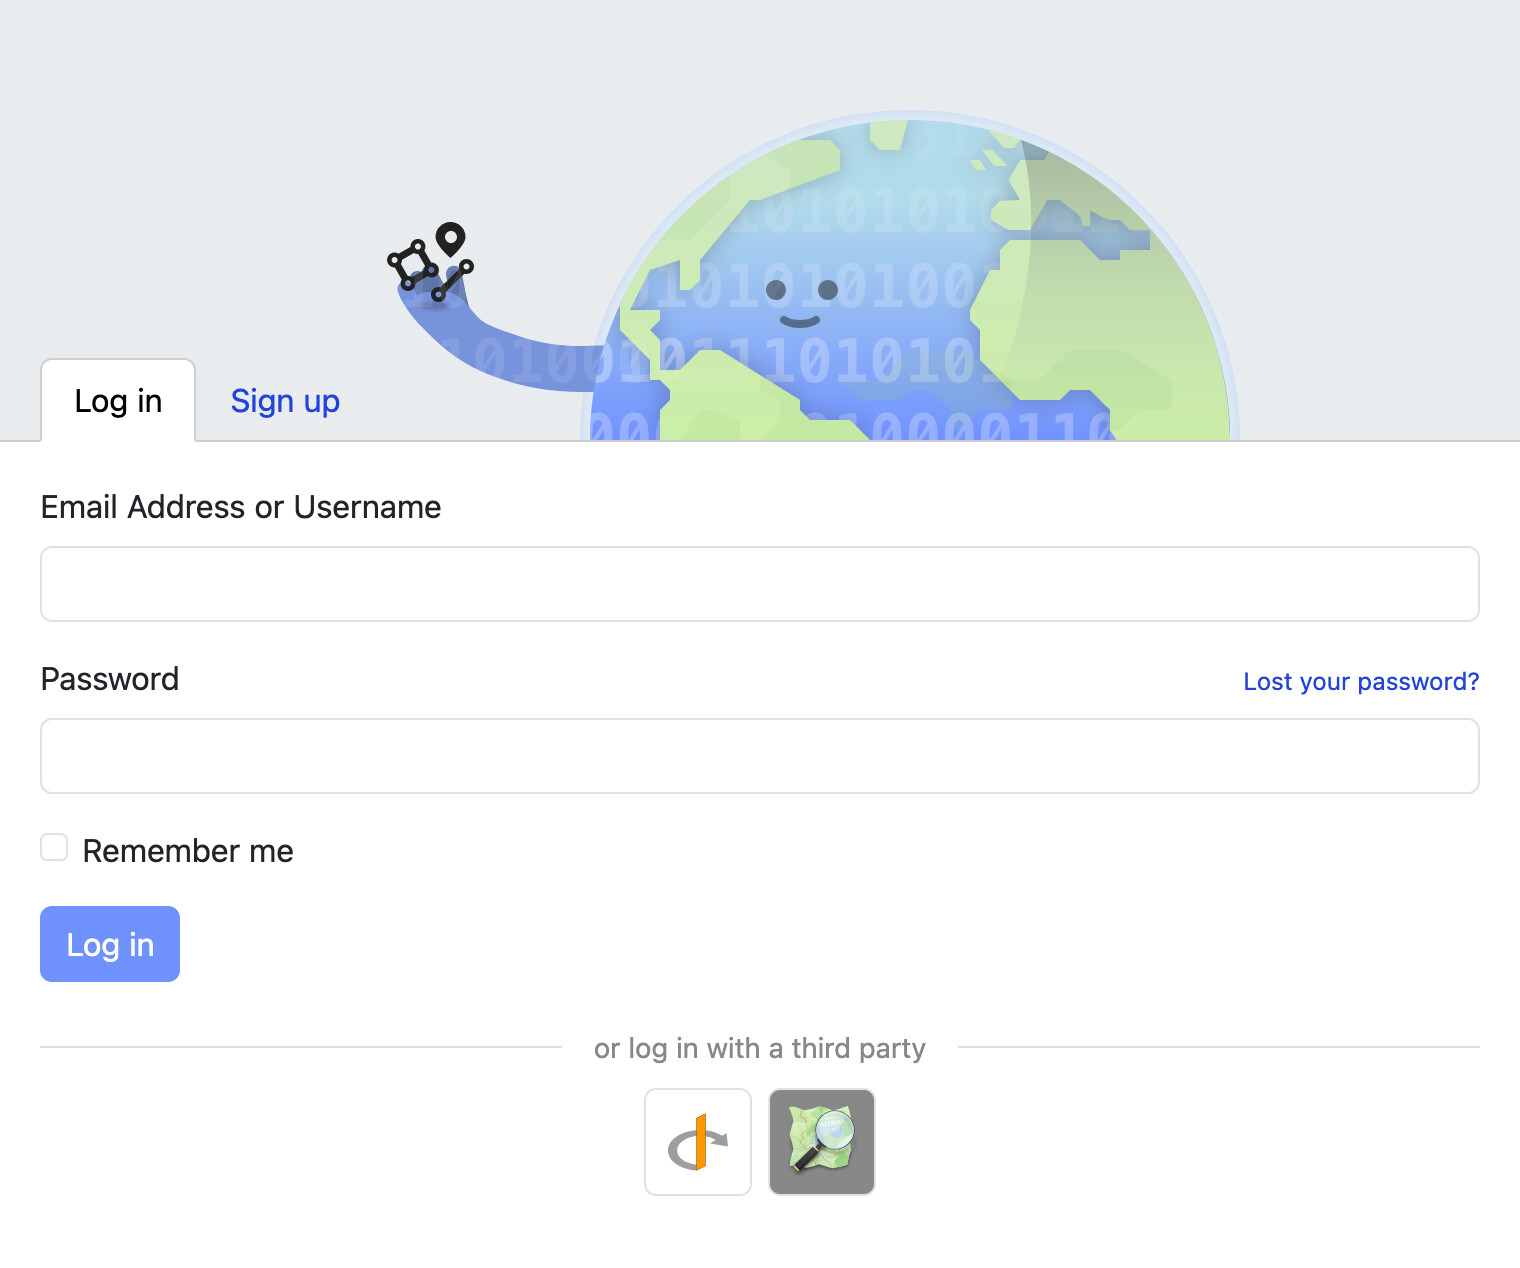Log in with the OpenID icon

(x=698, y=1142)
